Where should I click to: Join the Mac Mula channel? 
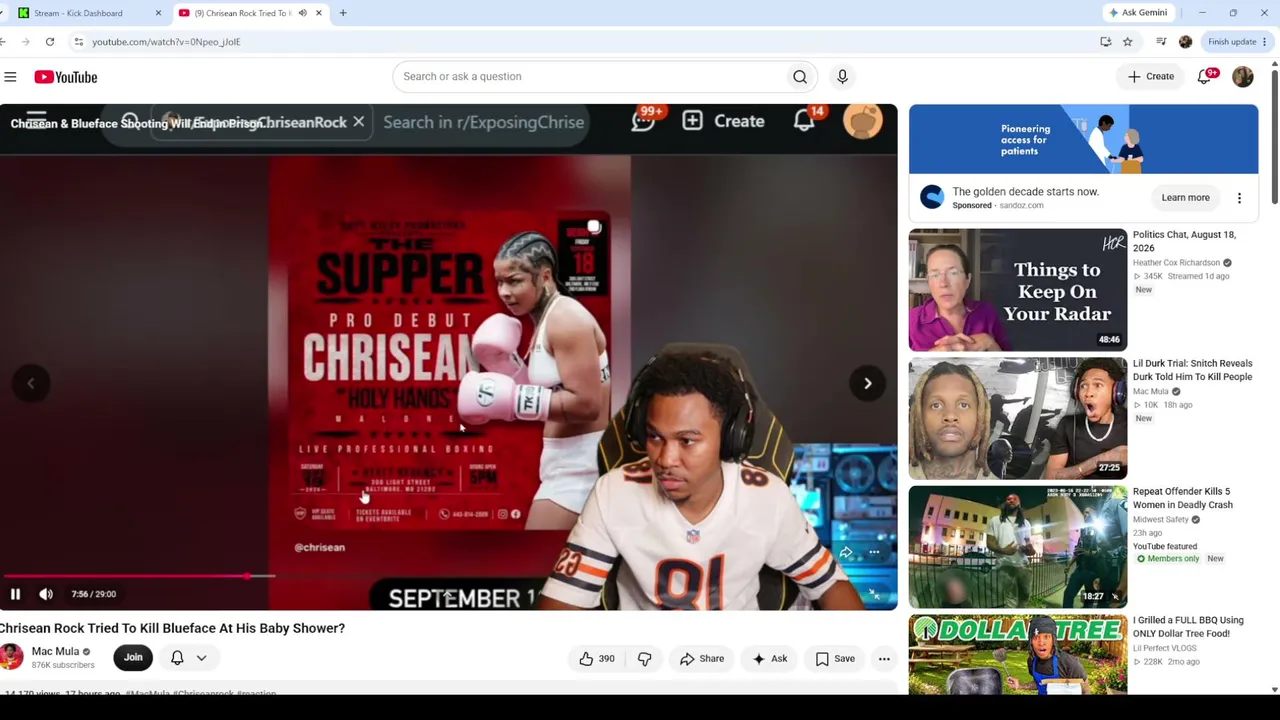click(133, 657)
